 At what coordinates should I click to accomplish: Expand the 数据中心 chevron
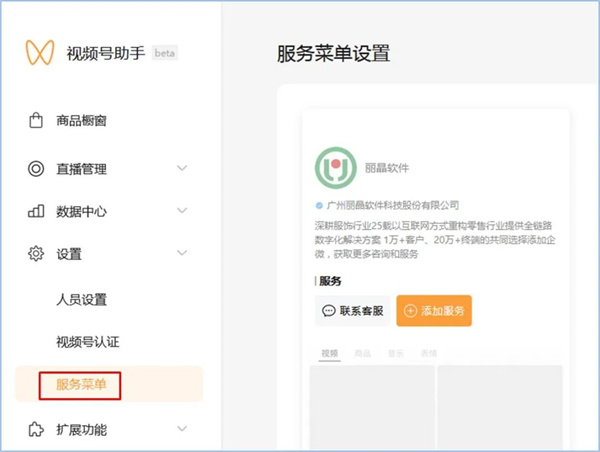point(182,210)
